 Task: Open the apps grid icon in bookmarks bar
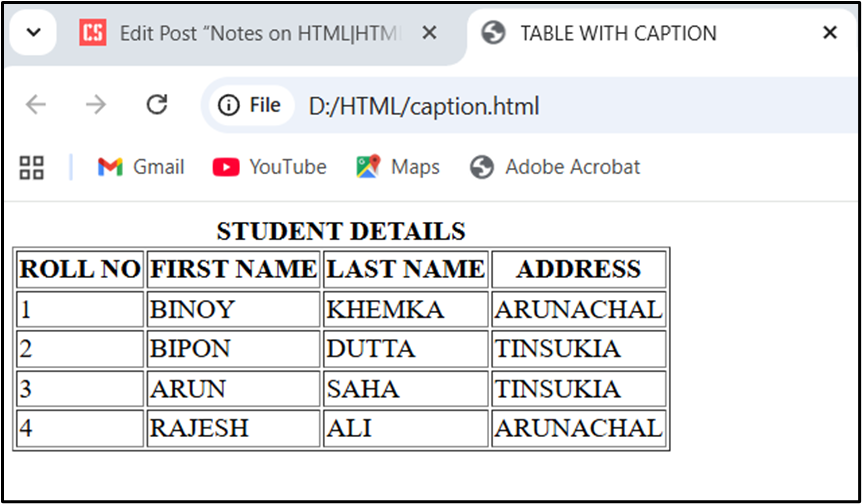[32, 167]
